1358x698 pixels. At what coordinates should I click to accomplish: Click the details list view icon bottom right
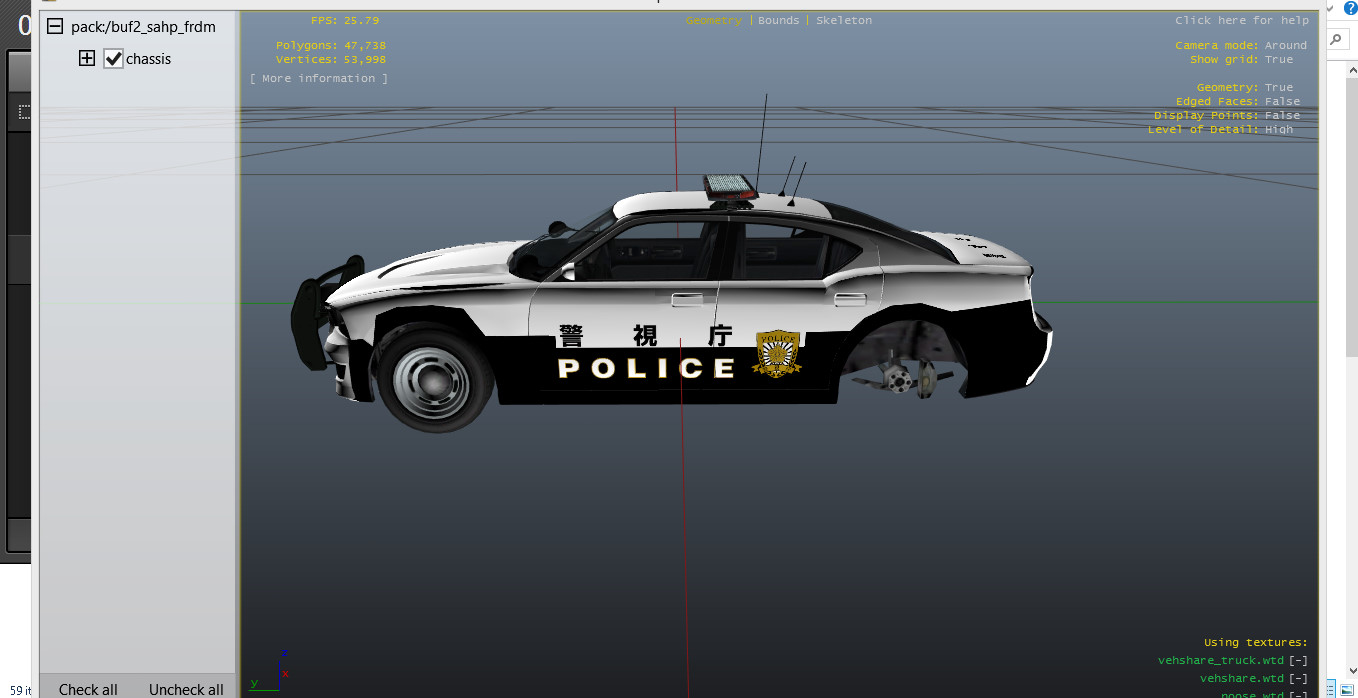(x=1329, y=690)
